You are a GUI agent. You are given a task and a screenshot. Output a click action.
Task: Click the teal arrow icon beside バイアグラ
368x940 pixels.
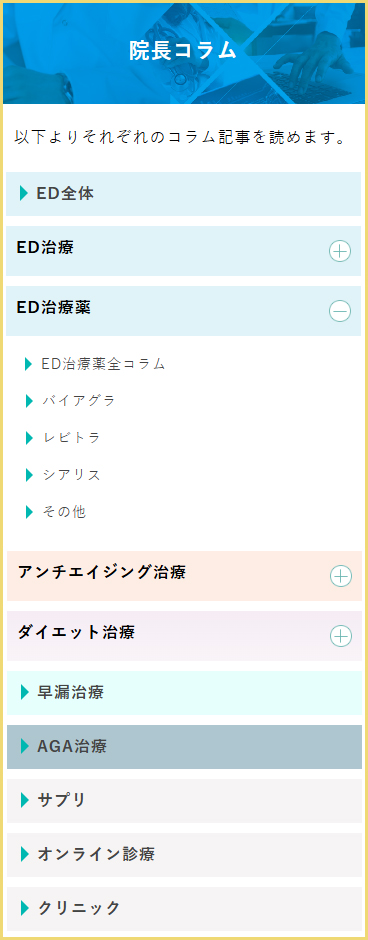[29, 401]
